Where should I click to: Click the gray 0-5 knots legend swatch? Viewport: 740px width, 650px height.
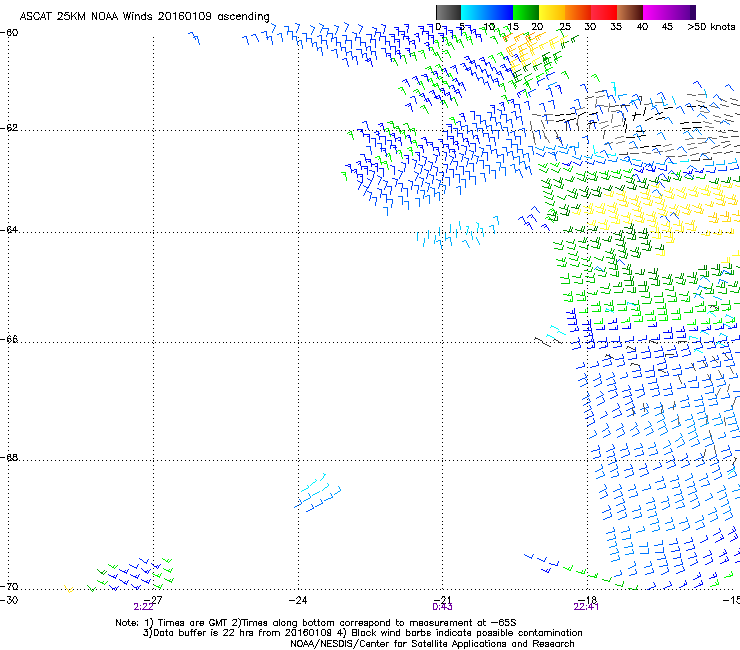[x=448, y=12]
